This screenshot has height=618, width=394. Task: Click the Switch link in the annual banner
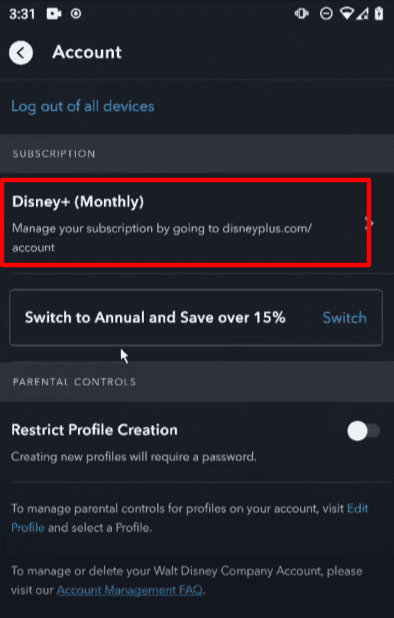tap(345, 318)
